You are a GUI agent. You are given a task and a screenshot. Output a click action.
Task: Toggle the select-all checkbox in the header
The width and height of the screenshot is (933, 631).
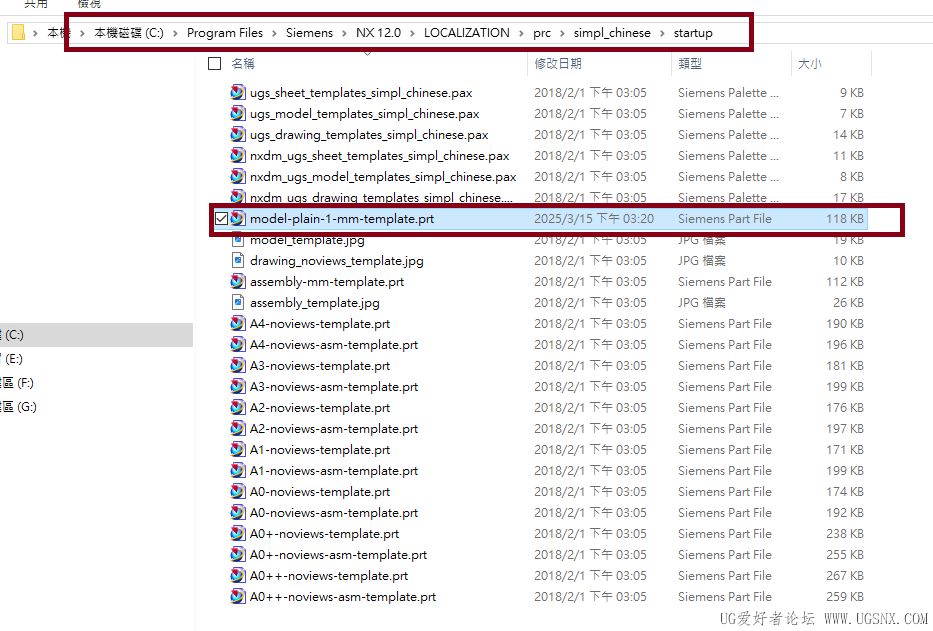tap(215, 64)
